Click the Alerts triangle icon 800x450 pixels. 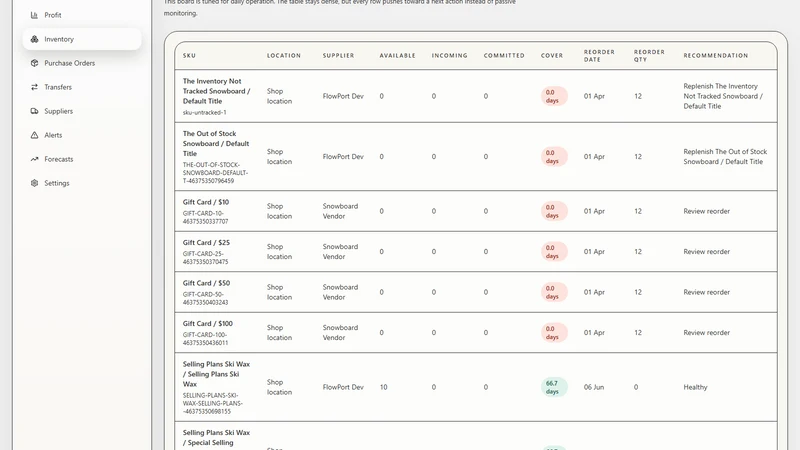click(34, 135)
